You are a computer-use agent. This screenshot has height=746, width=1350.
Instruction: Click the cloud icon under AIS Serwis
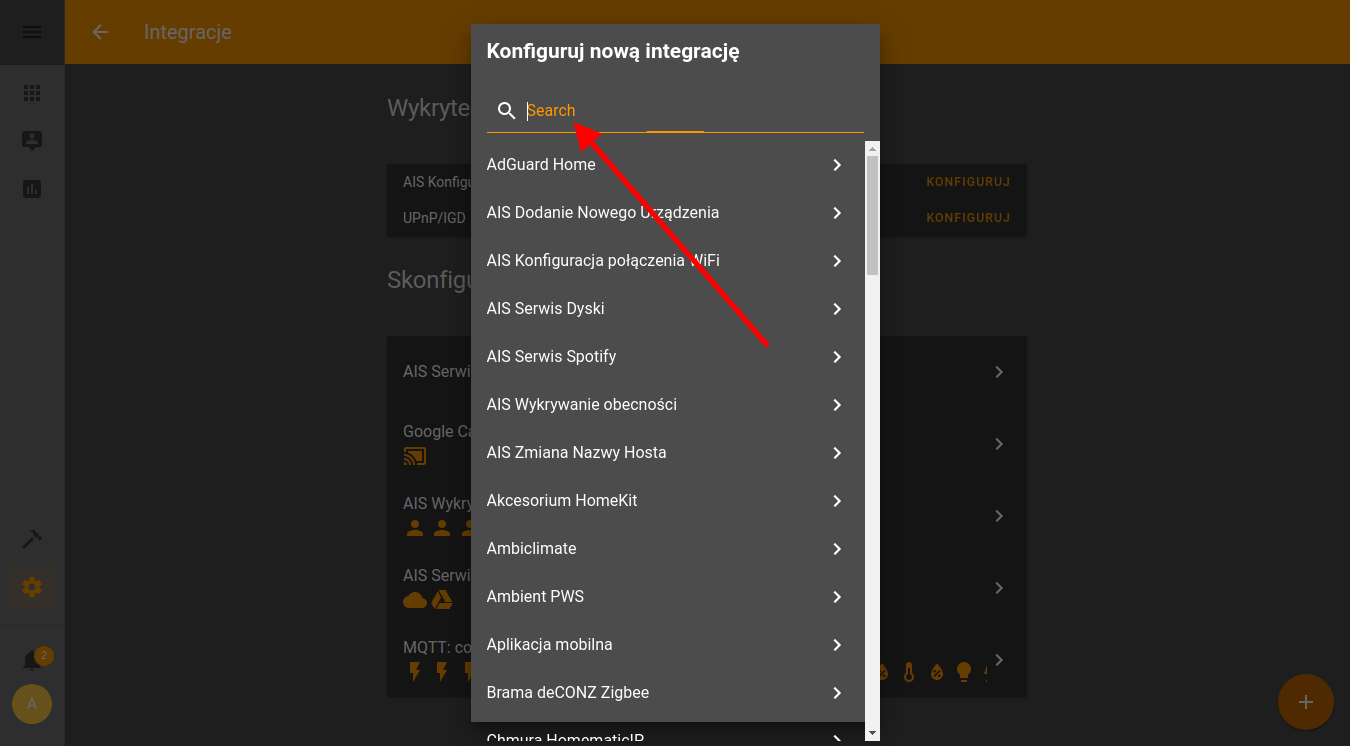click(x=414, y=600)
